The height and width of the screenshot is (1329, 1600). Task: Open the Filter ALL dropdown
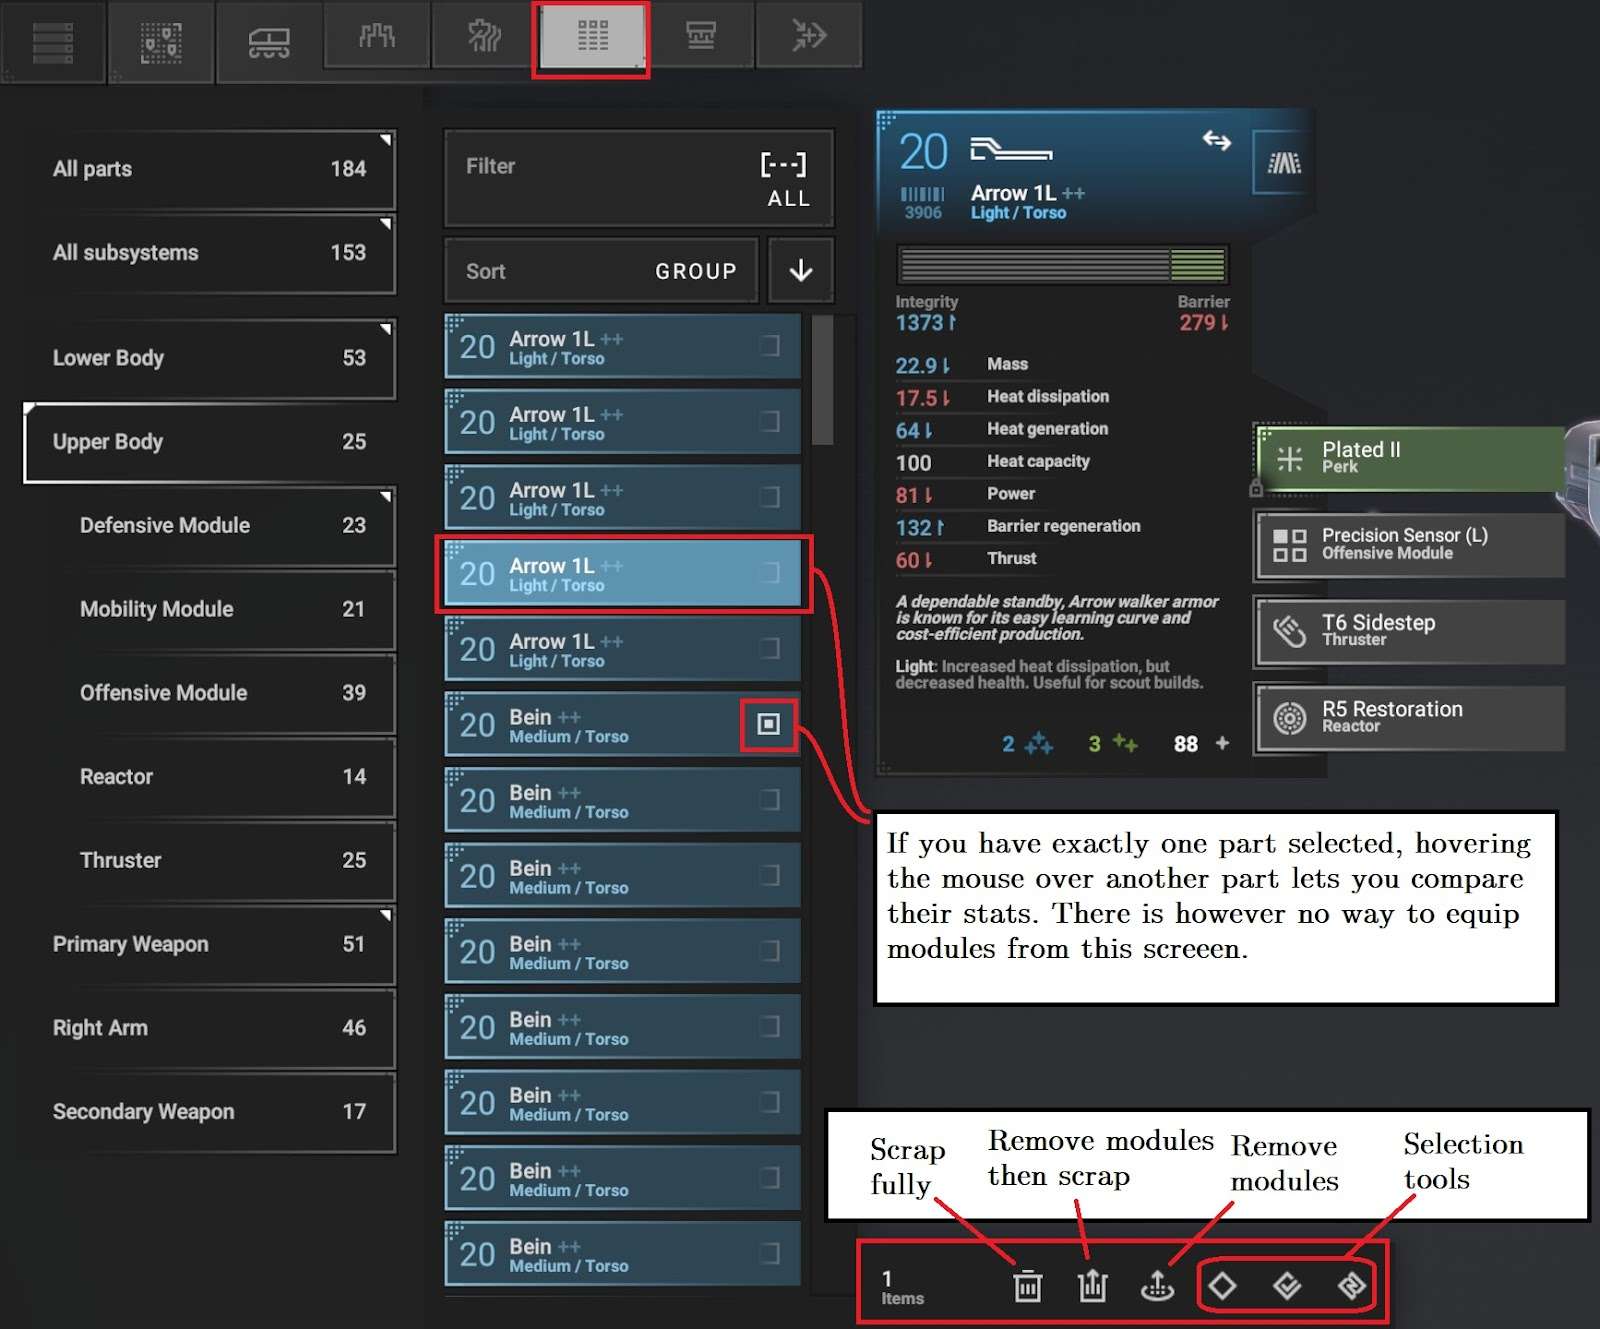click(638, 179)
